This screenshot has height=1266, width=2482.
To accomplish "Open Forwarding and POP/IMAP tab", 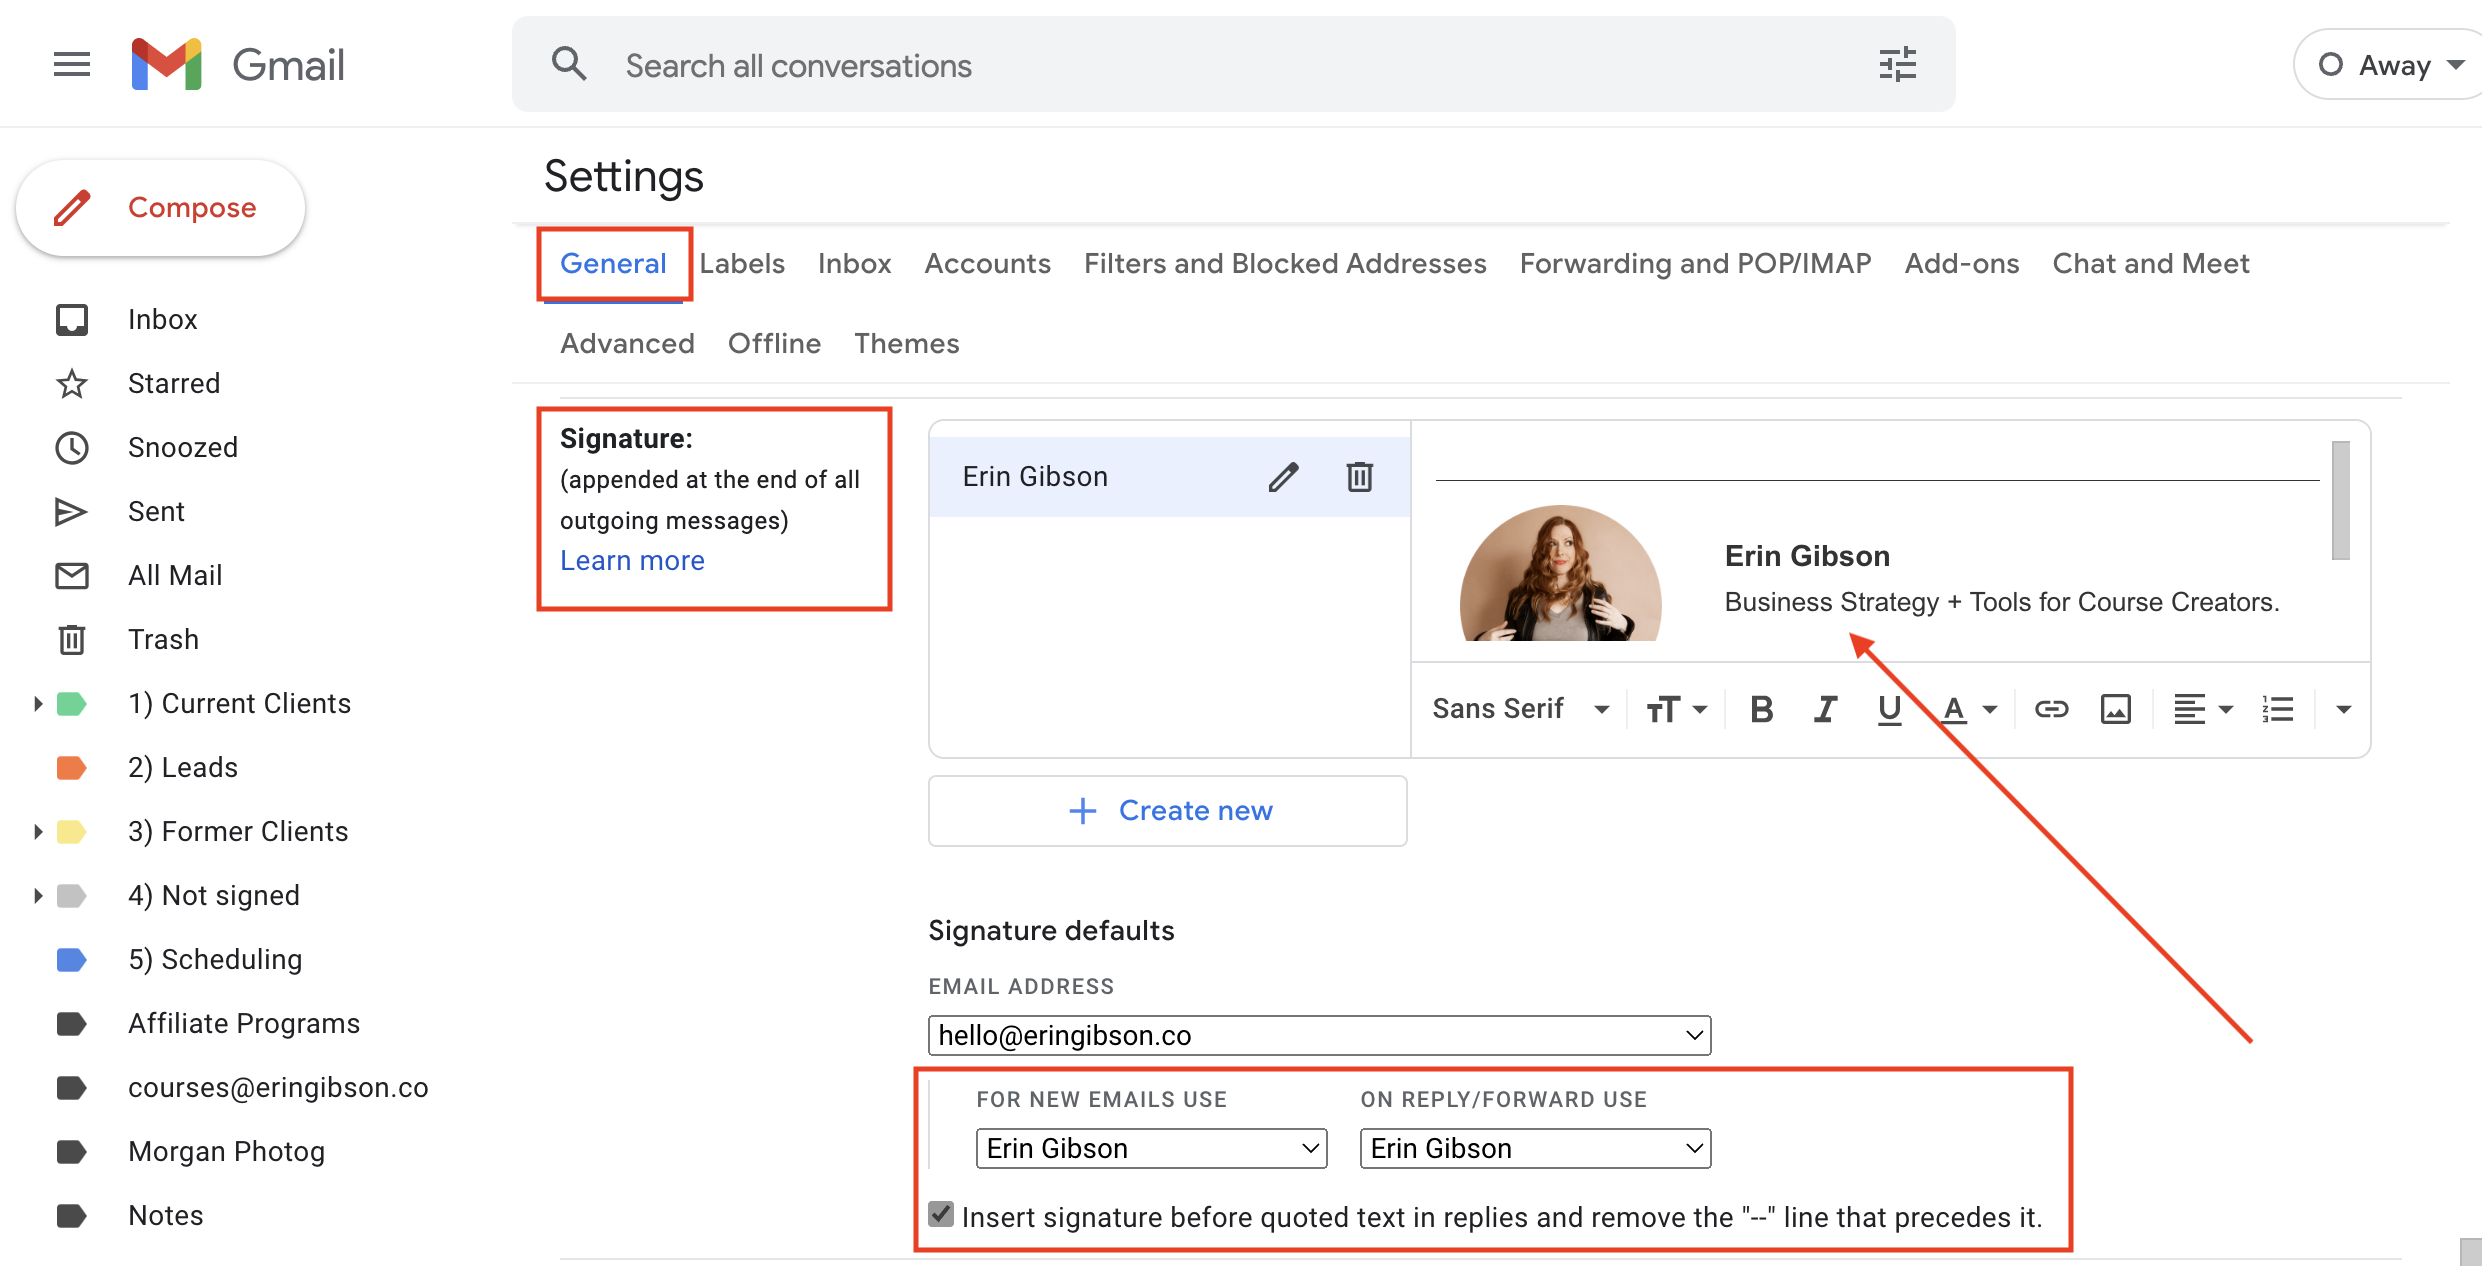I will click(x=1695, y=263).
